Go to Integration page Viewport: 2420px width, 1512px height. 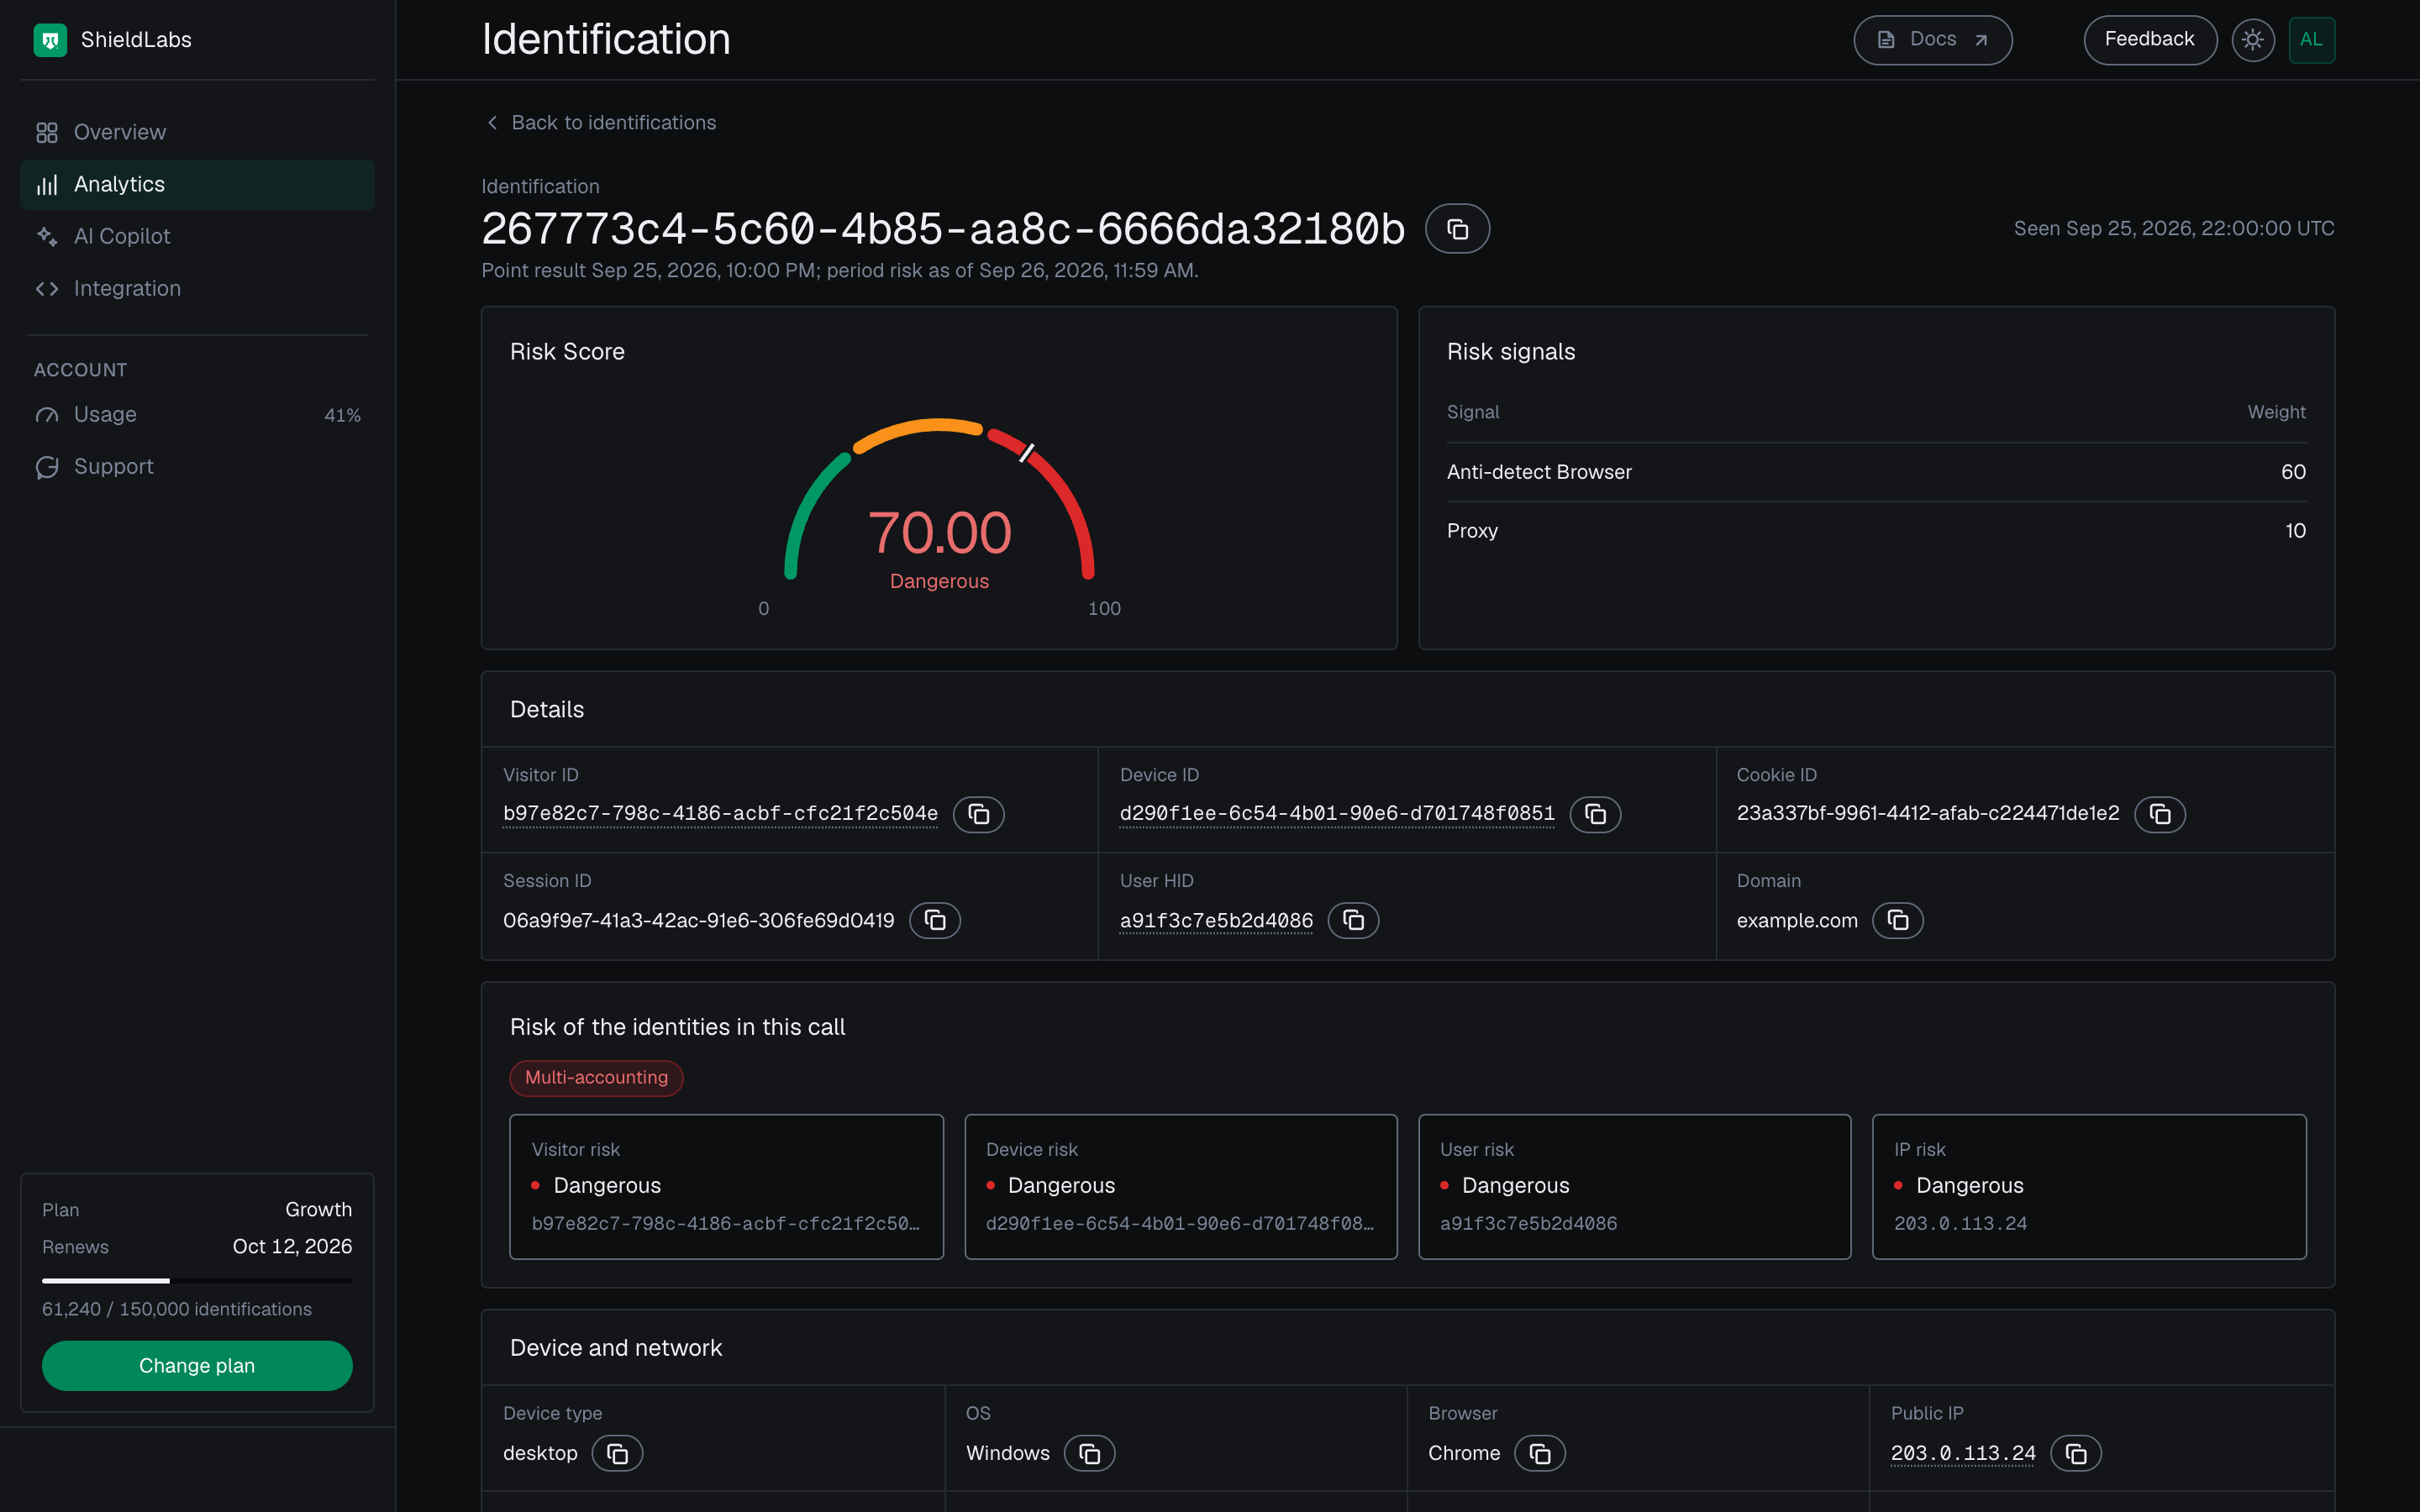[x=197, y=288]
